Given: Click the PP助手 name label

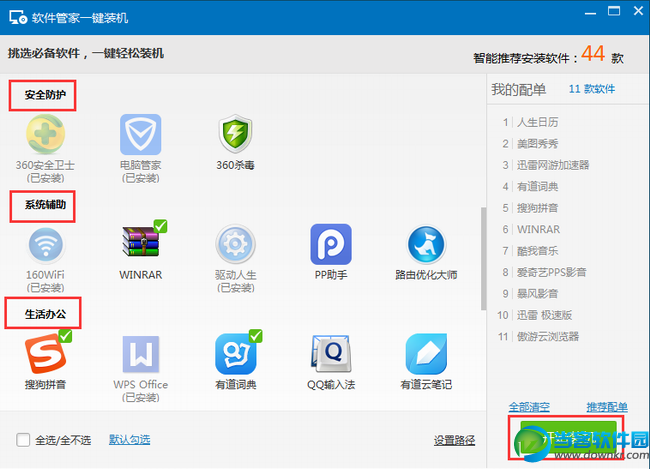Looking at the screenshot, I should pos(331,275).
